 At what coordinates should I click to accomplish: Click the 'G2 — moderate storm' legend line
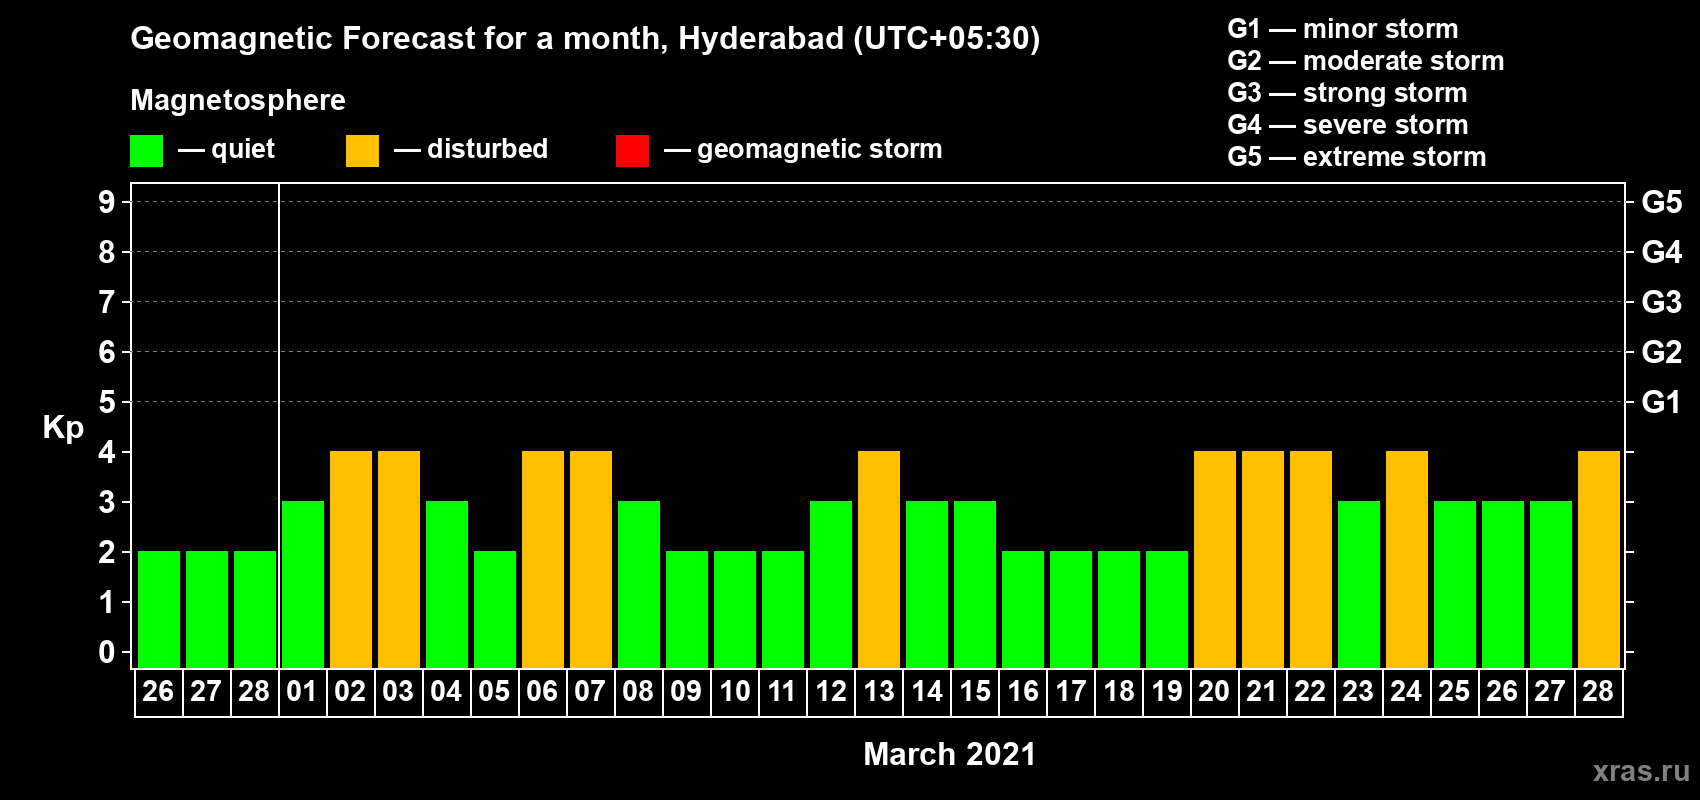[1366, 61]
